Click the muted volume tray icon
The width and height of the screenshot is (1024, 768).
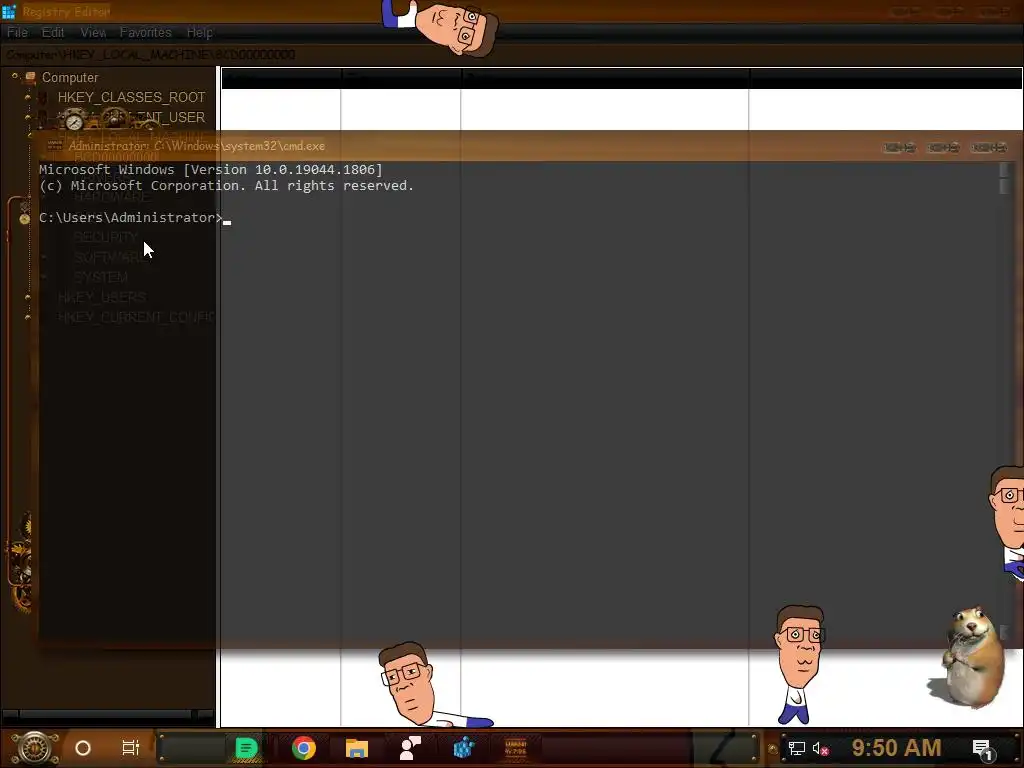[x=820, y=748]
